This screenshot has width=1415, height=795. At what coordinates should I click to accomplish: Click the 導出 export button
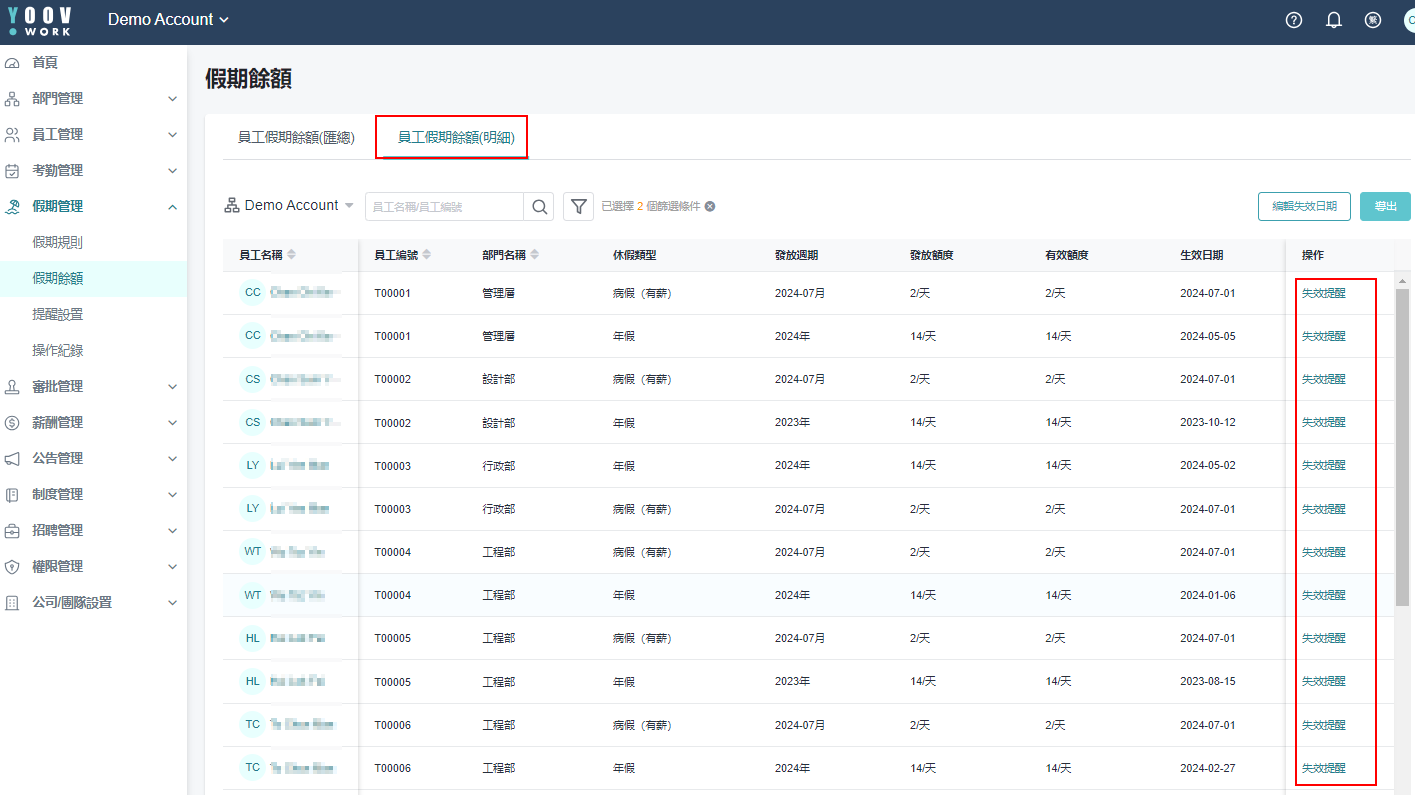click(1385, 206)
